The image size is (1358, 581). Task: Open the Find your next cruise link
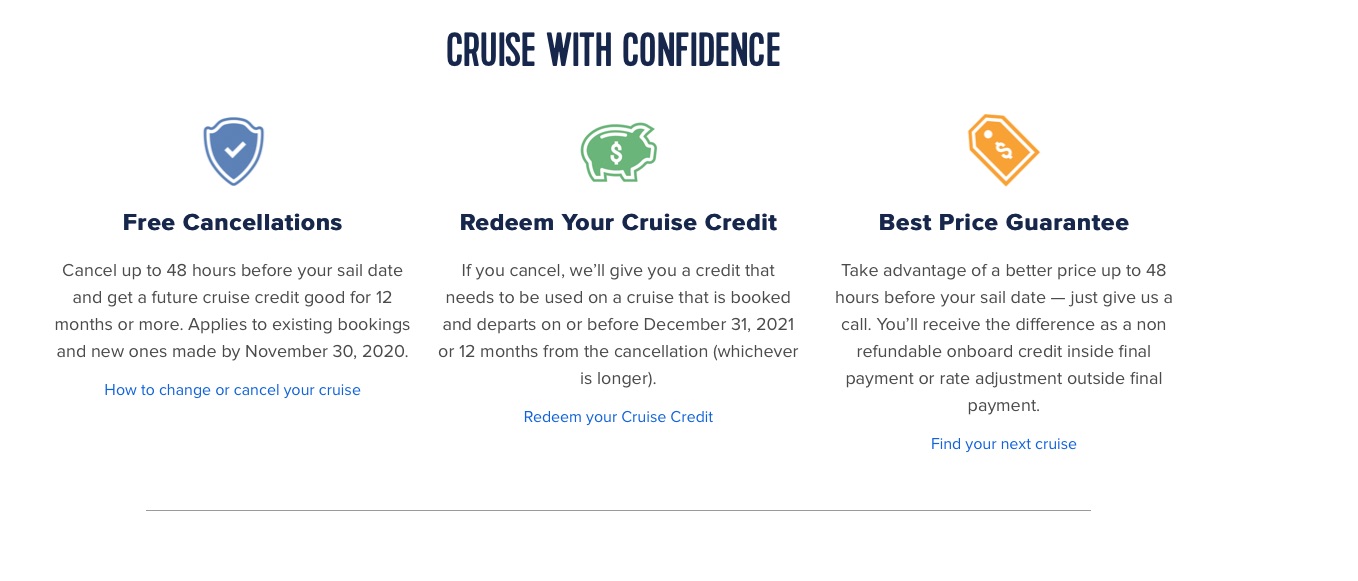1003,444
